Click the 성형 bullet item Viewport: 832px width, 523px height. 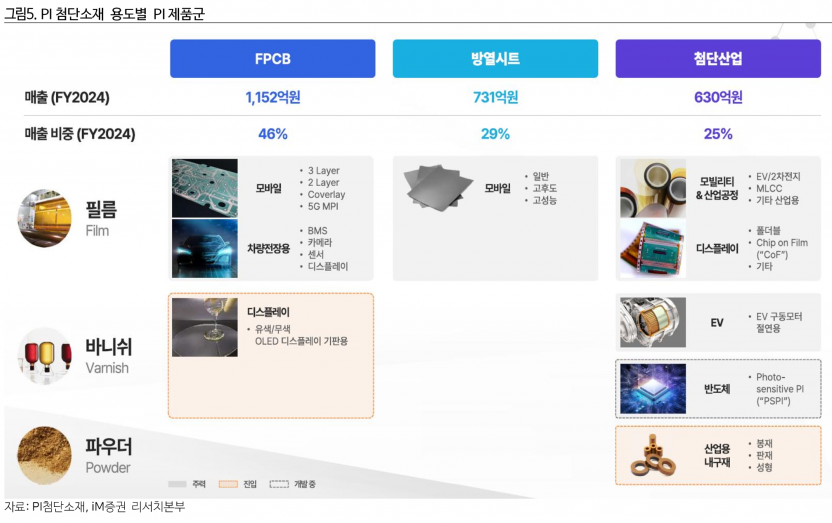click(764, 467)
